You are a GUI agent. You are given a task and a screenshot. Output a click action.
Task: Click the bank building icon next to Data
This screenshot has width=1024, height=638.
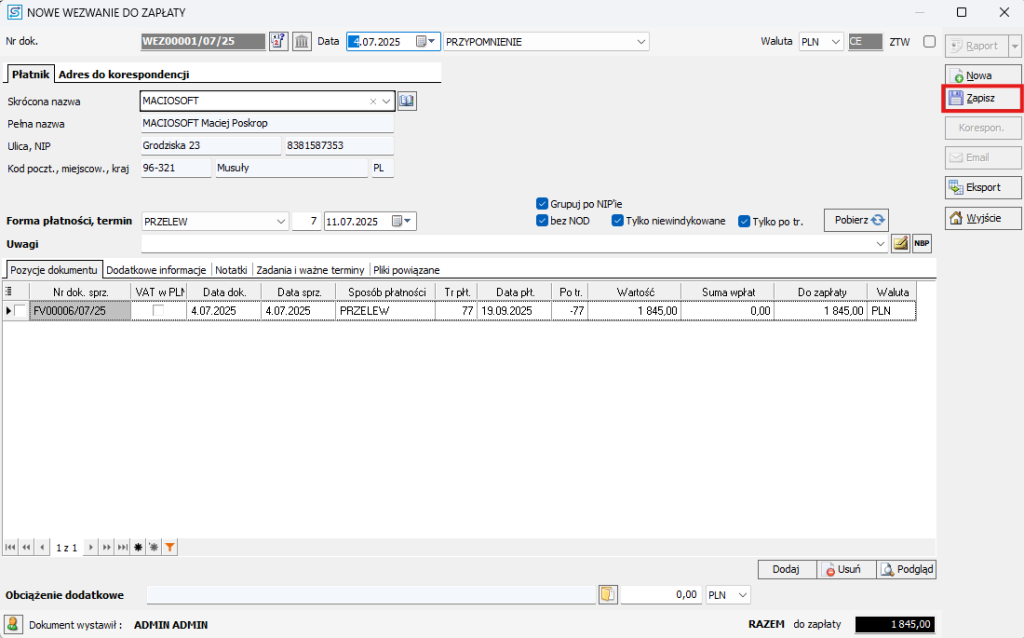click(x=301, y=42)
